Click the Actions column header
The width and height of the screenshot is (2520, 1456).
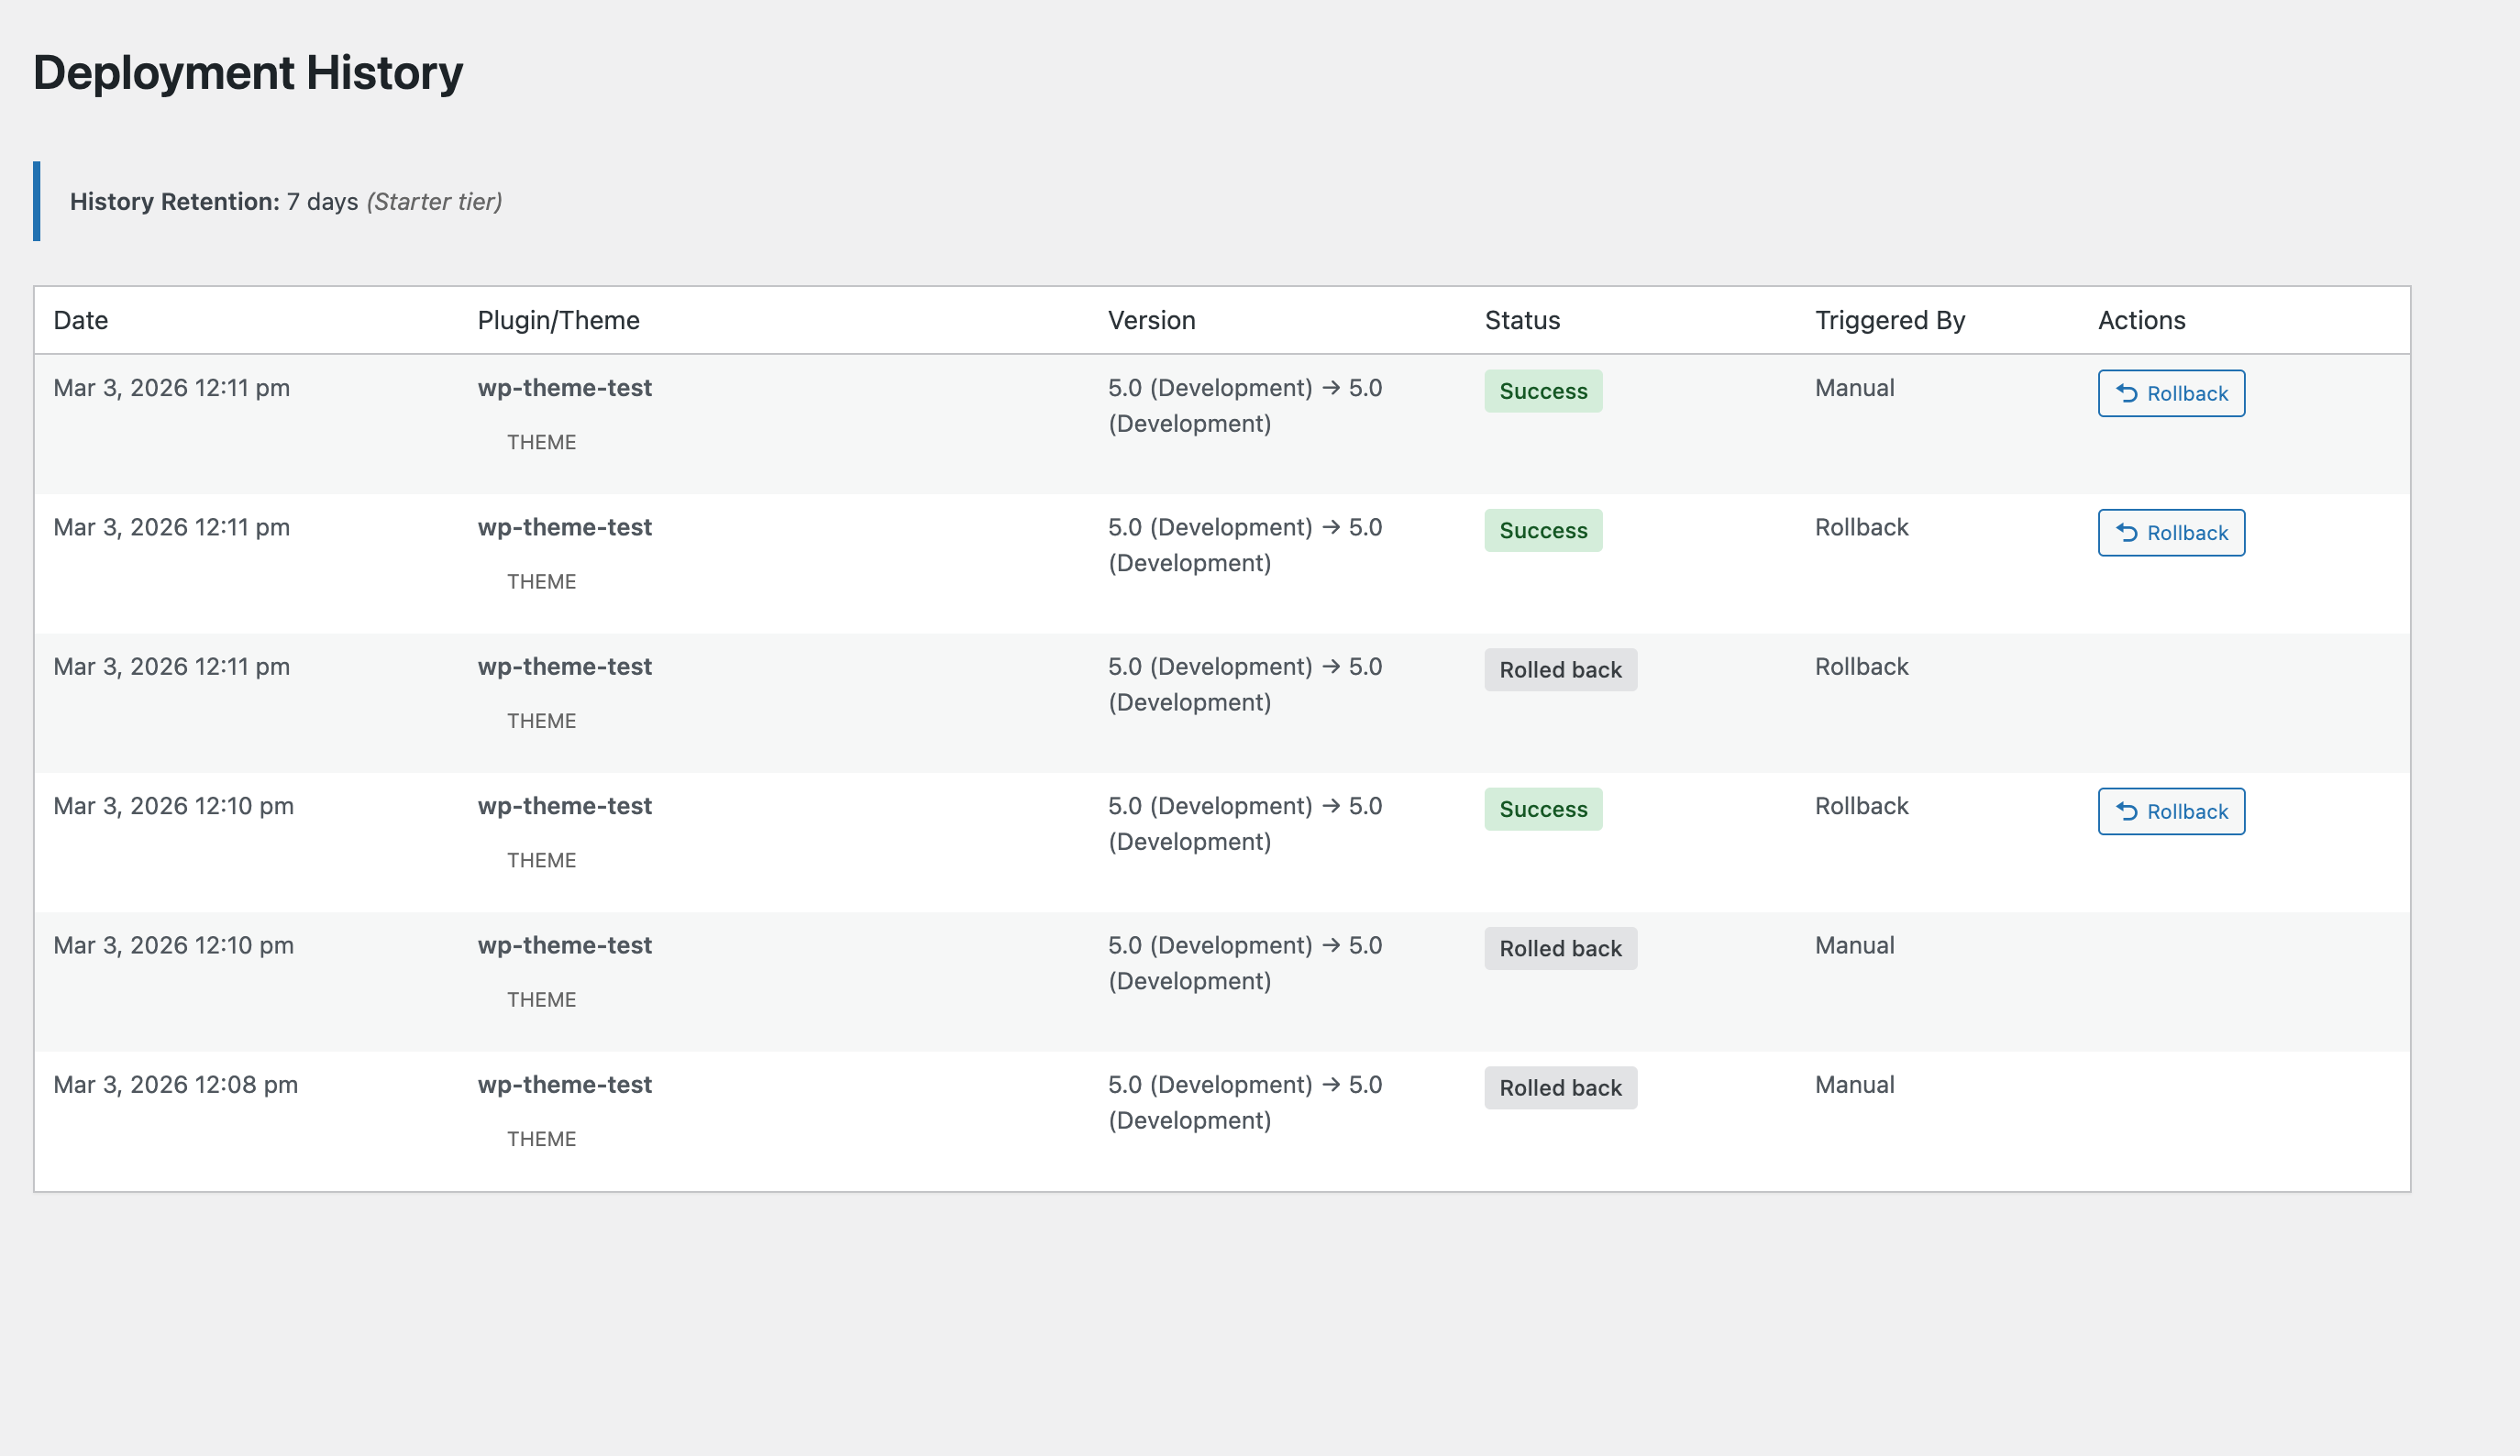[2141, 320]
